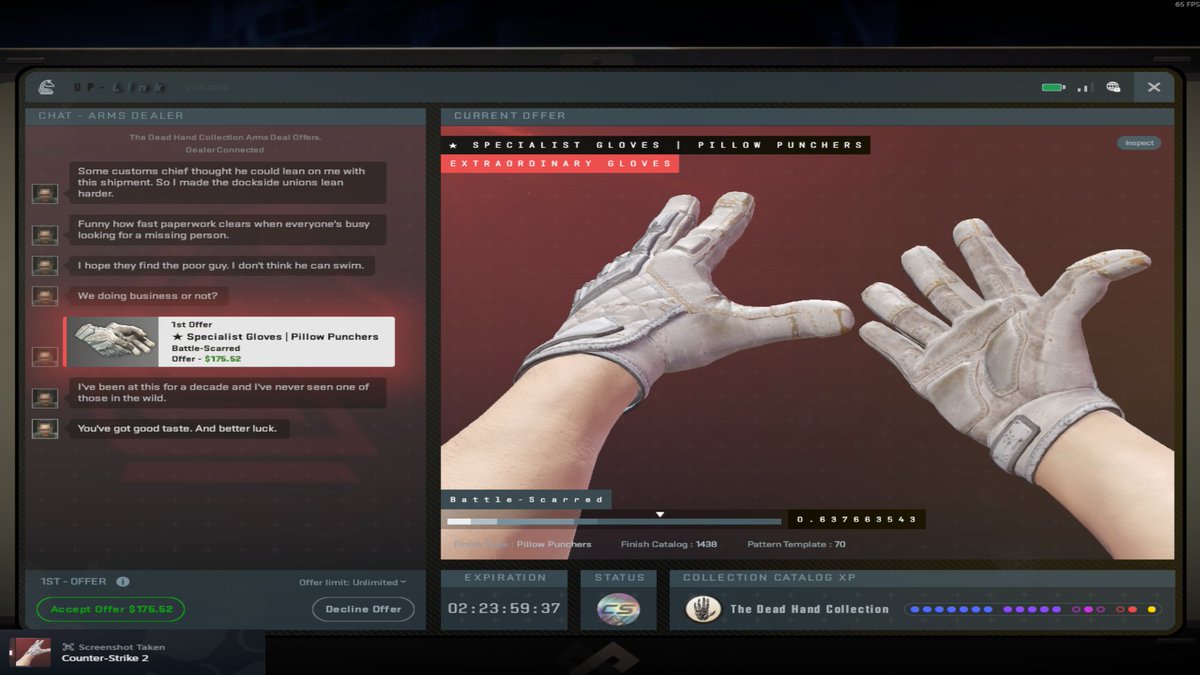Click the gloves thumbnail in offer card
This screenshot has height=675, width=1200.
(113, 342)
